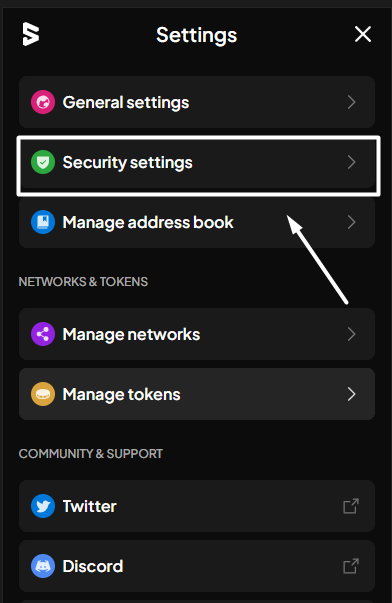
Task: Click the purple Manage networks share icon
Action: 43,334
